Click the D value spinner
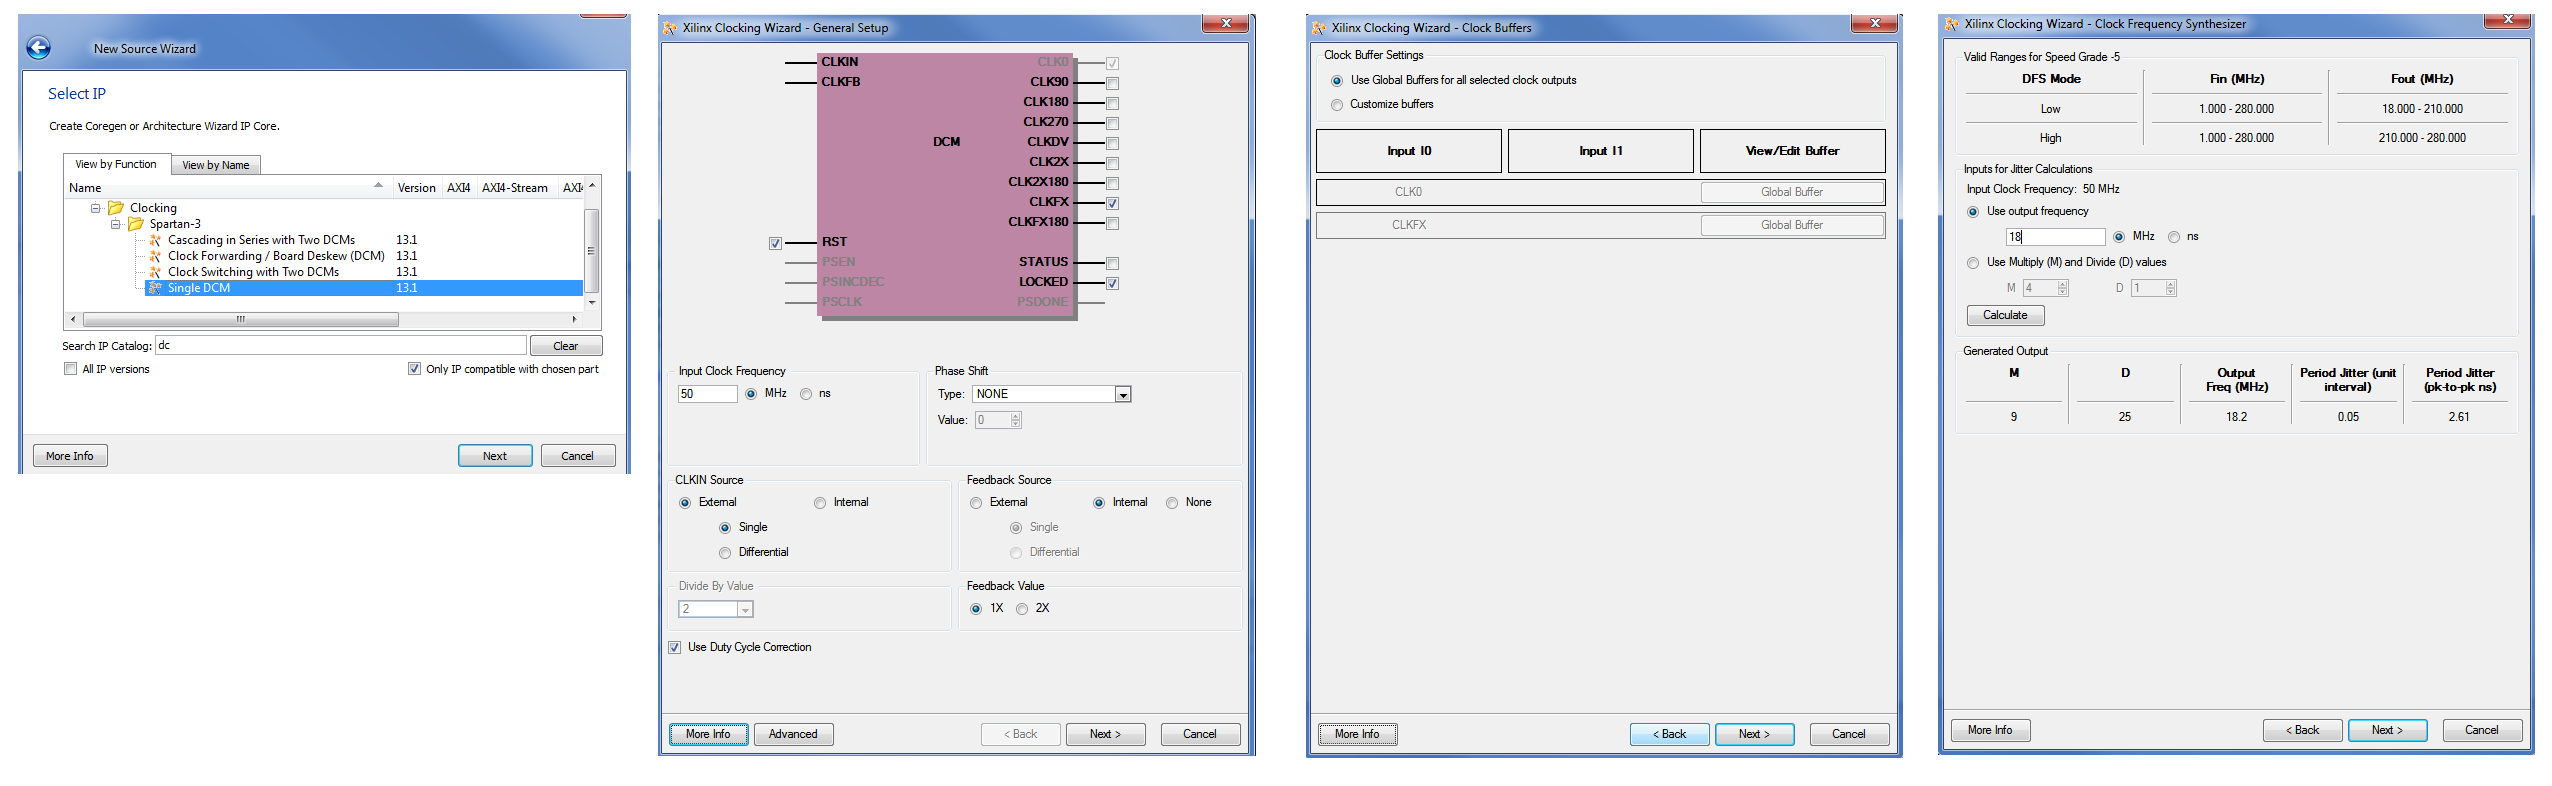 tap(2171, 288)
